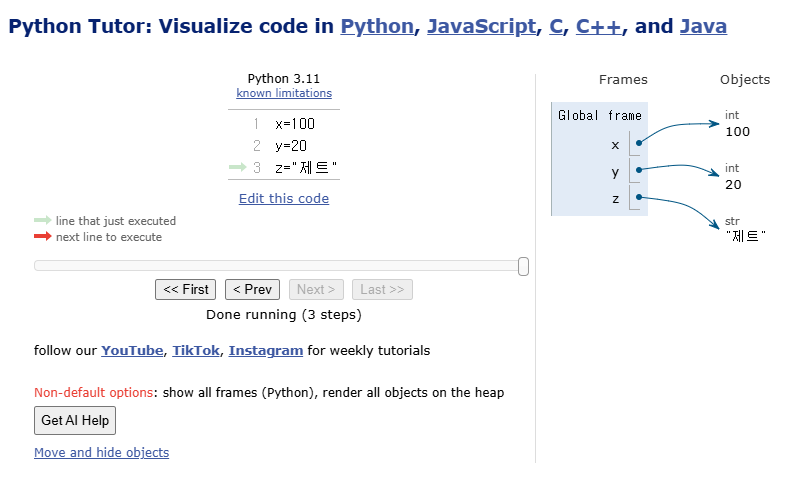Click the pointer dot of variable x
The image size is (793, 478).
(x=637, y=144)
